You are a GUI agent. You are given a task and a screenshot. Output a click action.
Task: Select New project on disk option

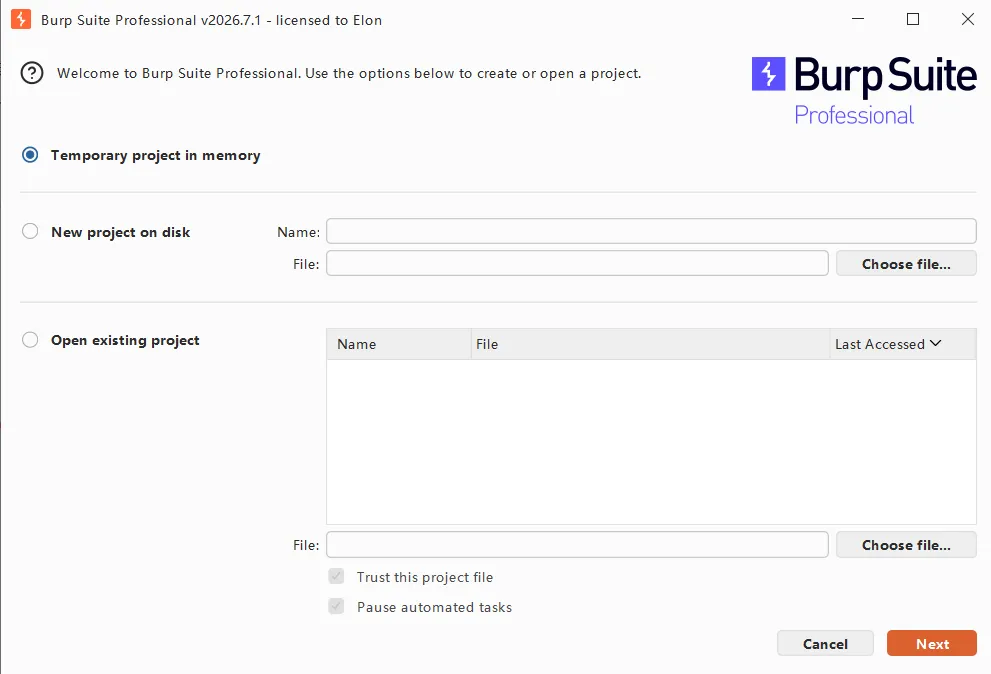[30, 231]
